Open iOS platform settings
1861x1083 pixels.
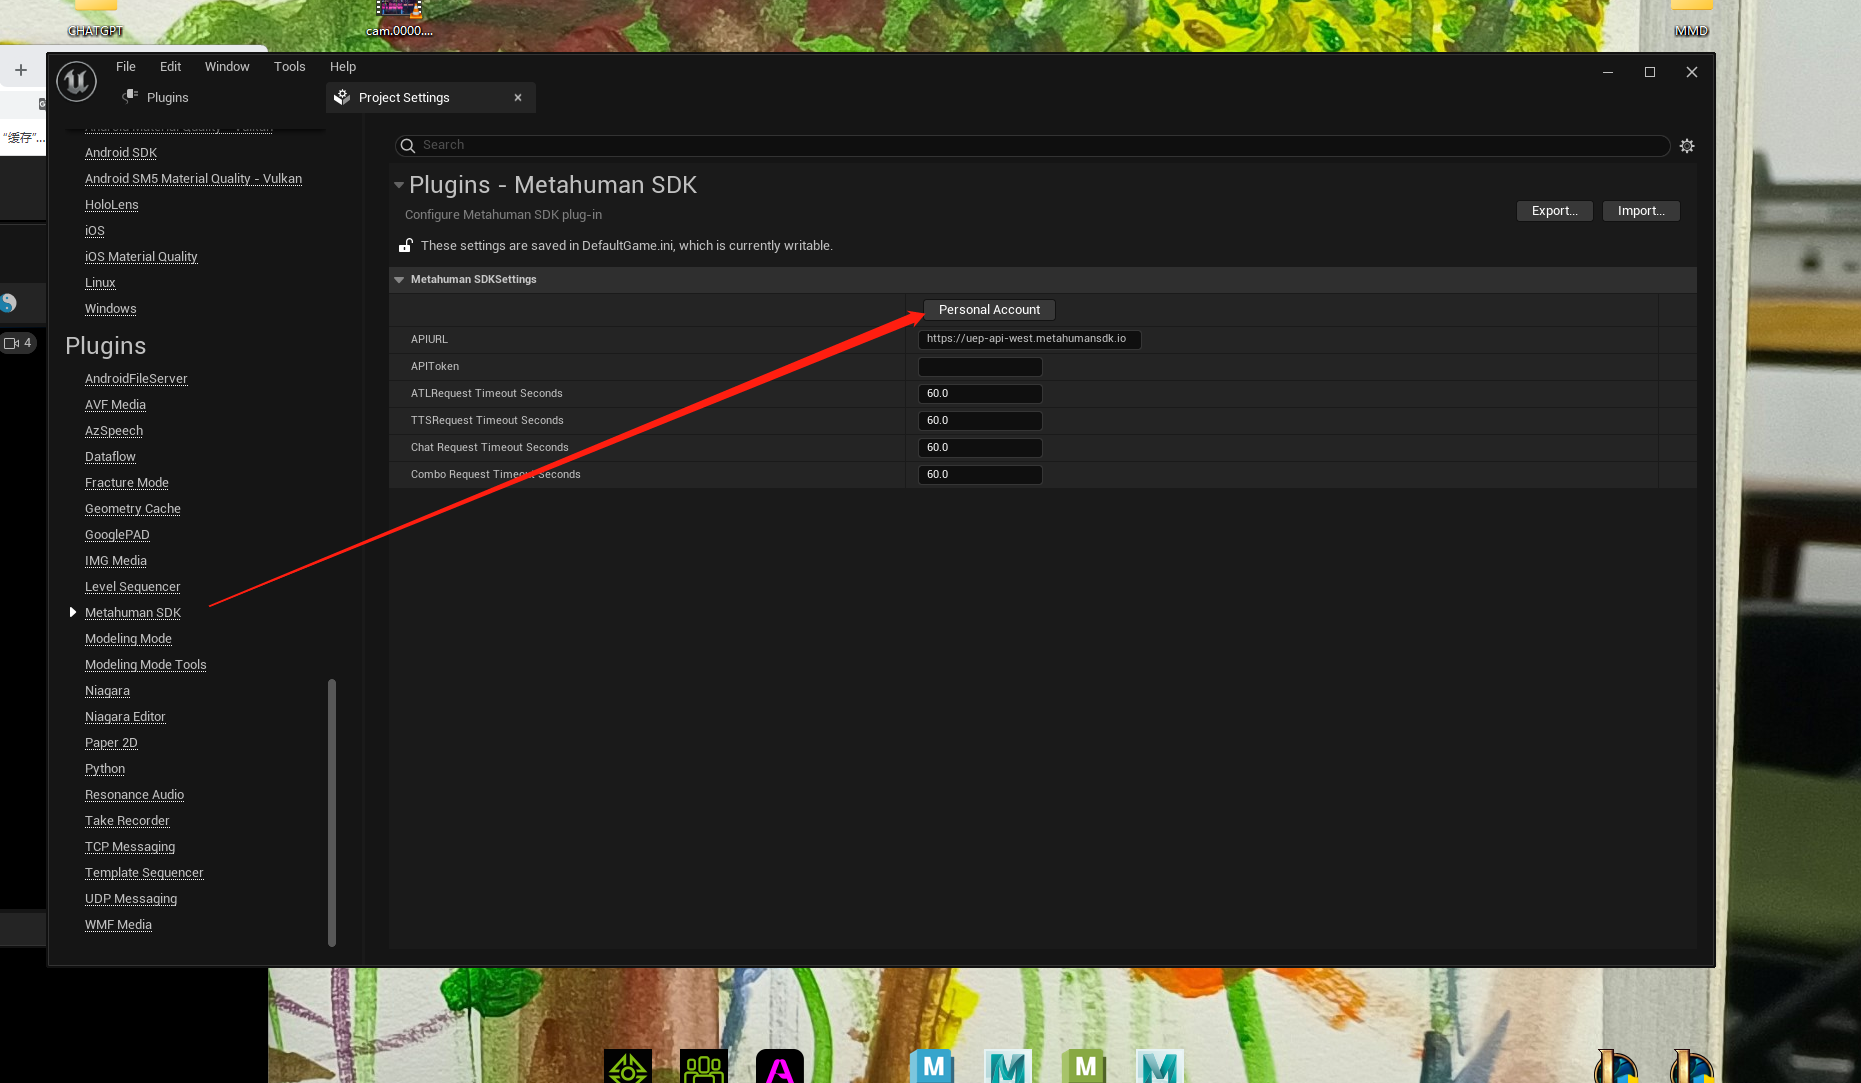click(x=95, y=231)
